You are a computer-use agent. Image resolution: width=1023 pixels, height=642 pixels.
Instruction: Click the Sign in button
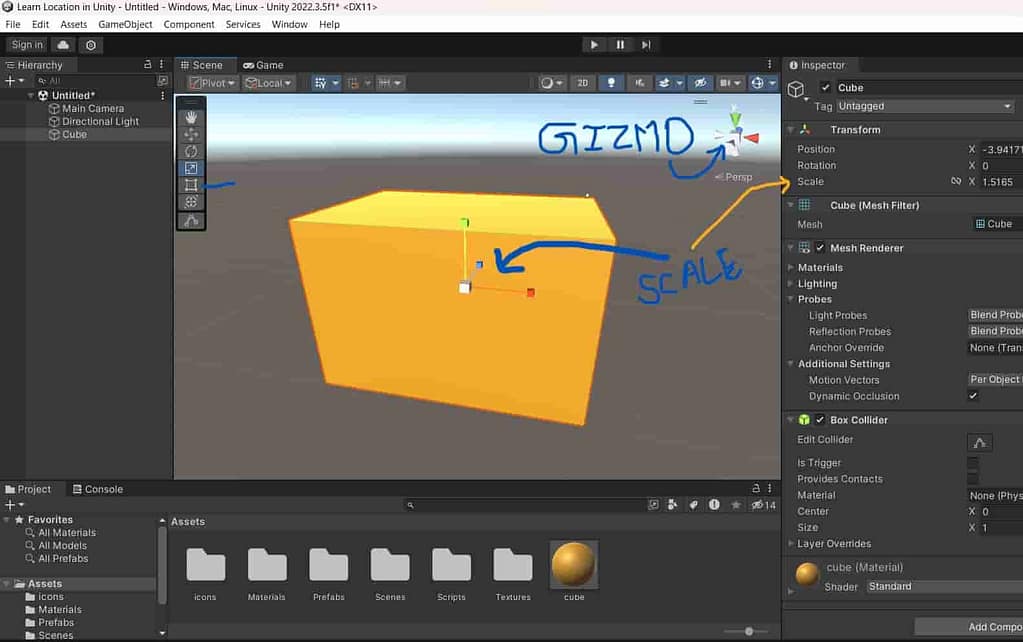pos(26,44)
